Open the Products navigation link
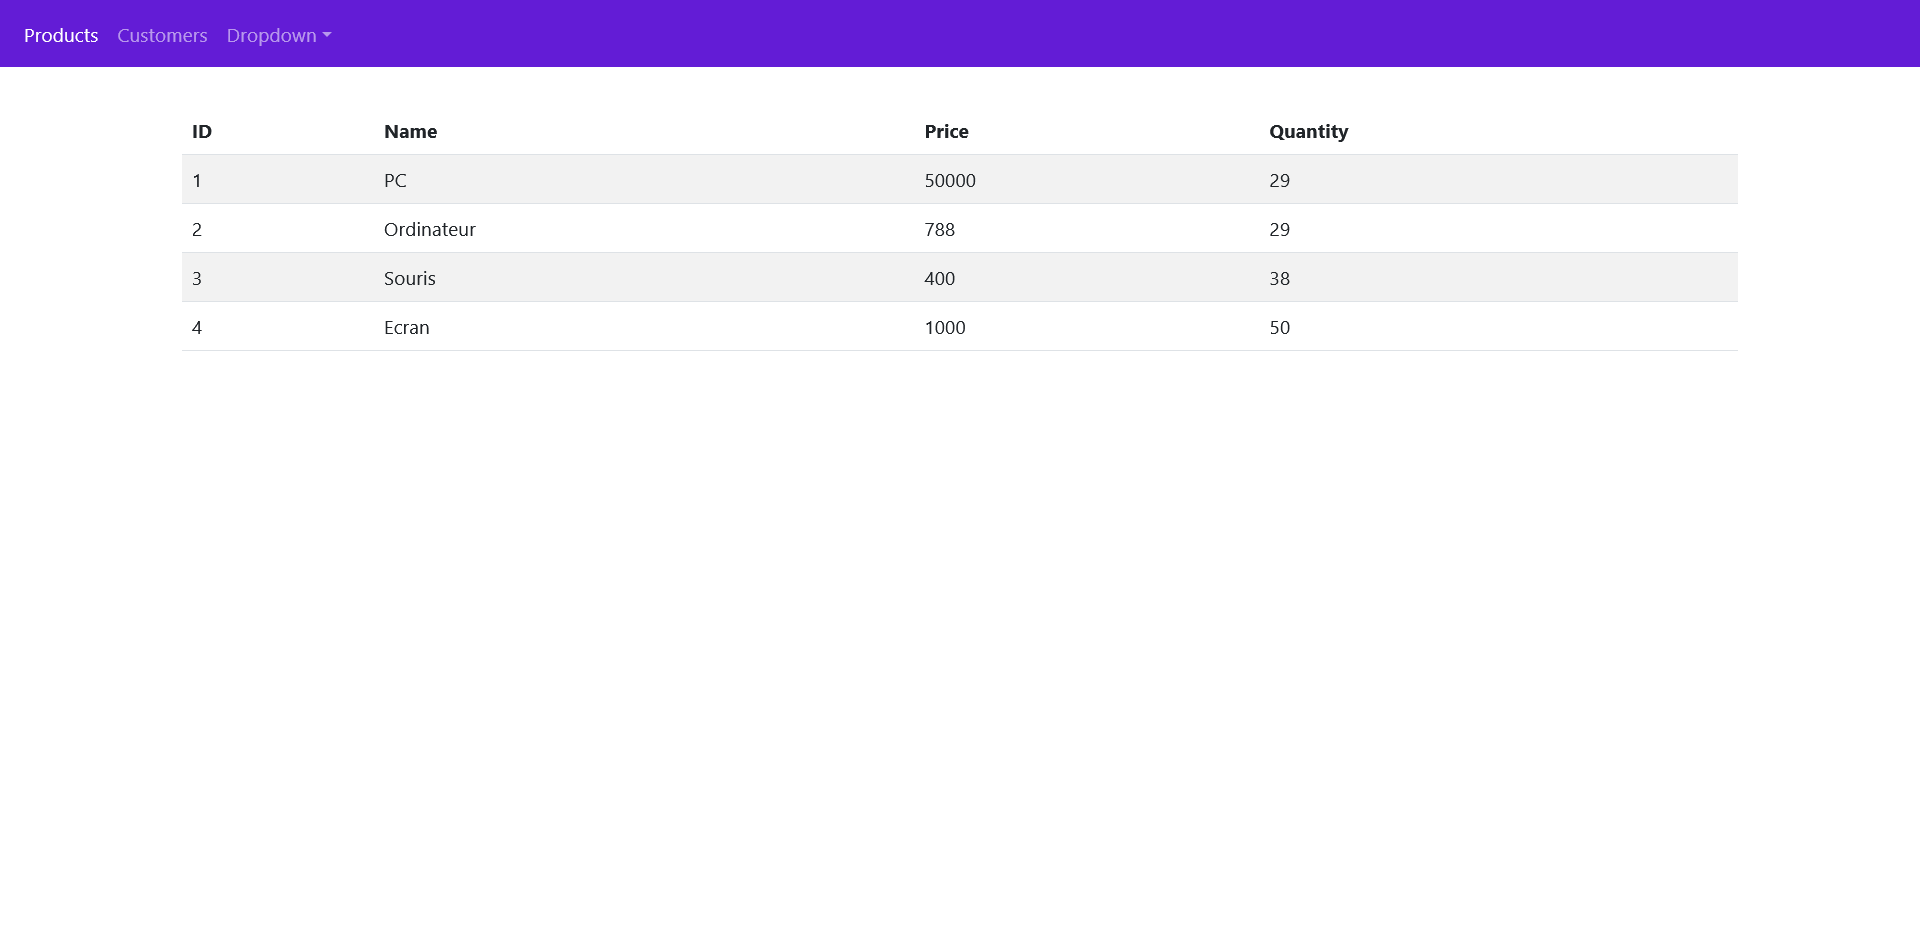The image size is (1920, 930). pos(61,35)
